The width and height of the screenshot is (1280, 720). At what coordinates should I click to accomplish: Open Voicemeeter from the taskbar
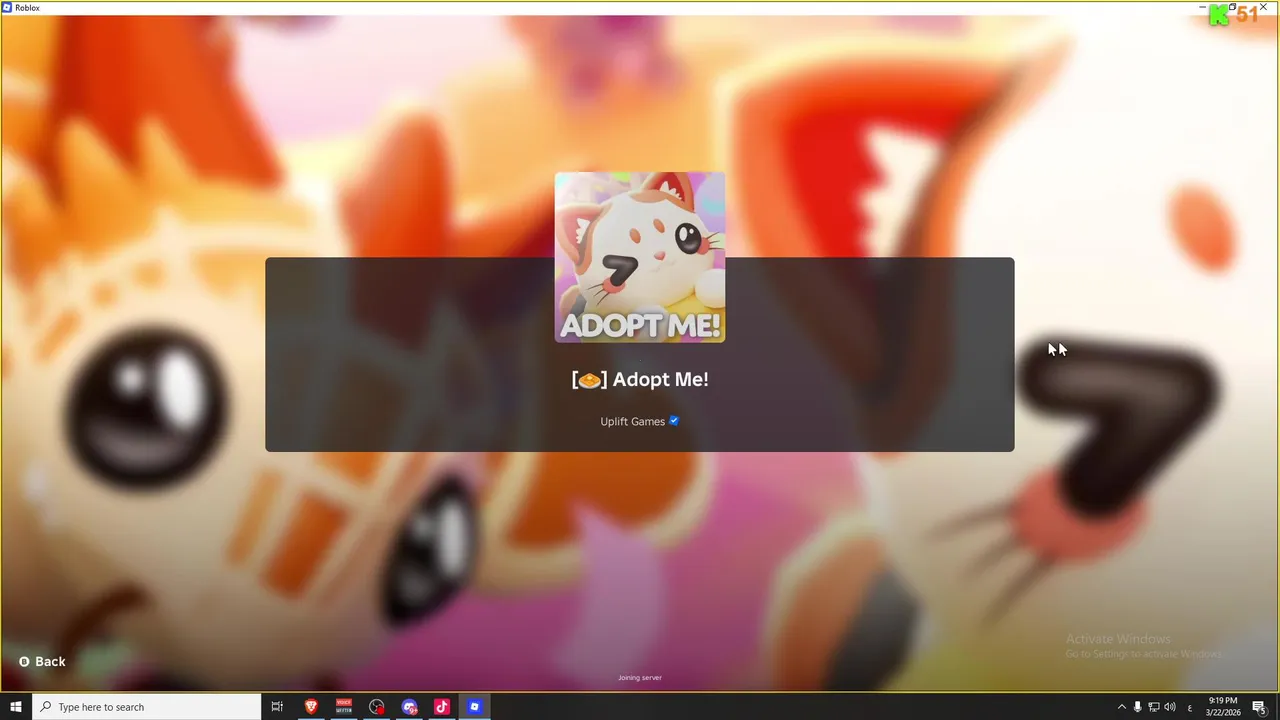click(x=344, y=707)
